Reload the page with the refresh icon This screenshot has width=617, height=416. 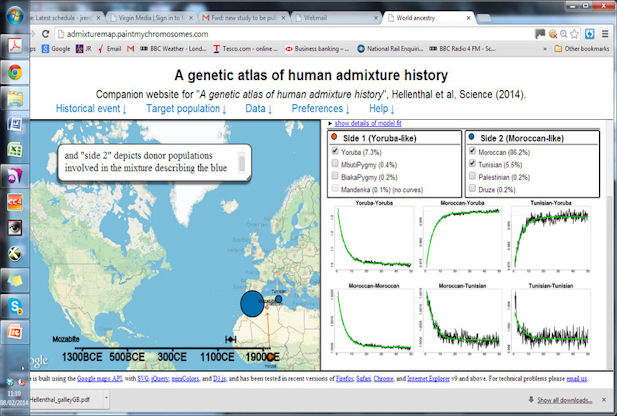(x=46, y=34)
